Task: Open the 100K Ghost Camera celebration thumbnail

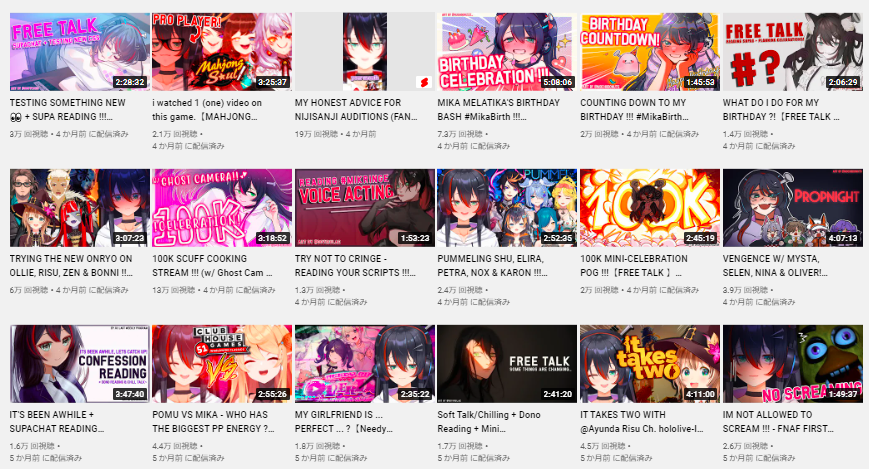Action: (222, 208)
